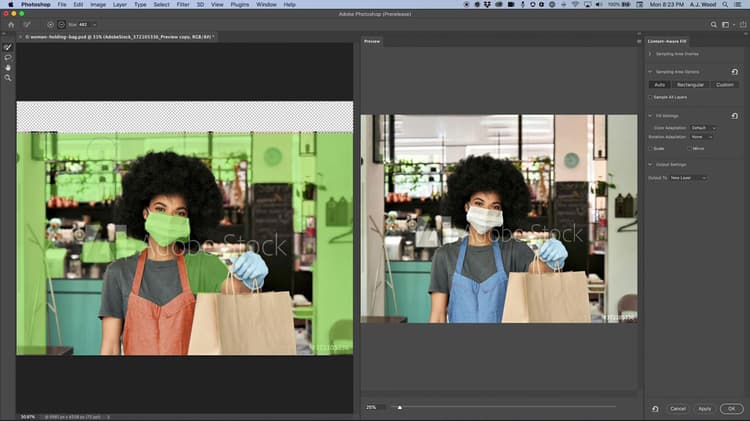Choose Auto sampling area option
This screenshot has height=421, width=750.
pos(660,85)
